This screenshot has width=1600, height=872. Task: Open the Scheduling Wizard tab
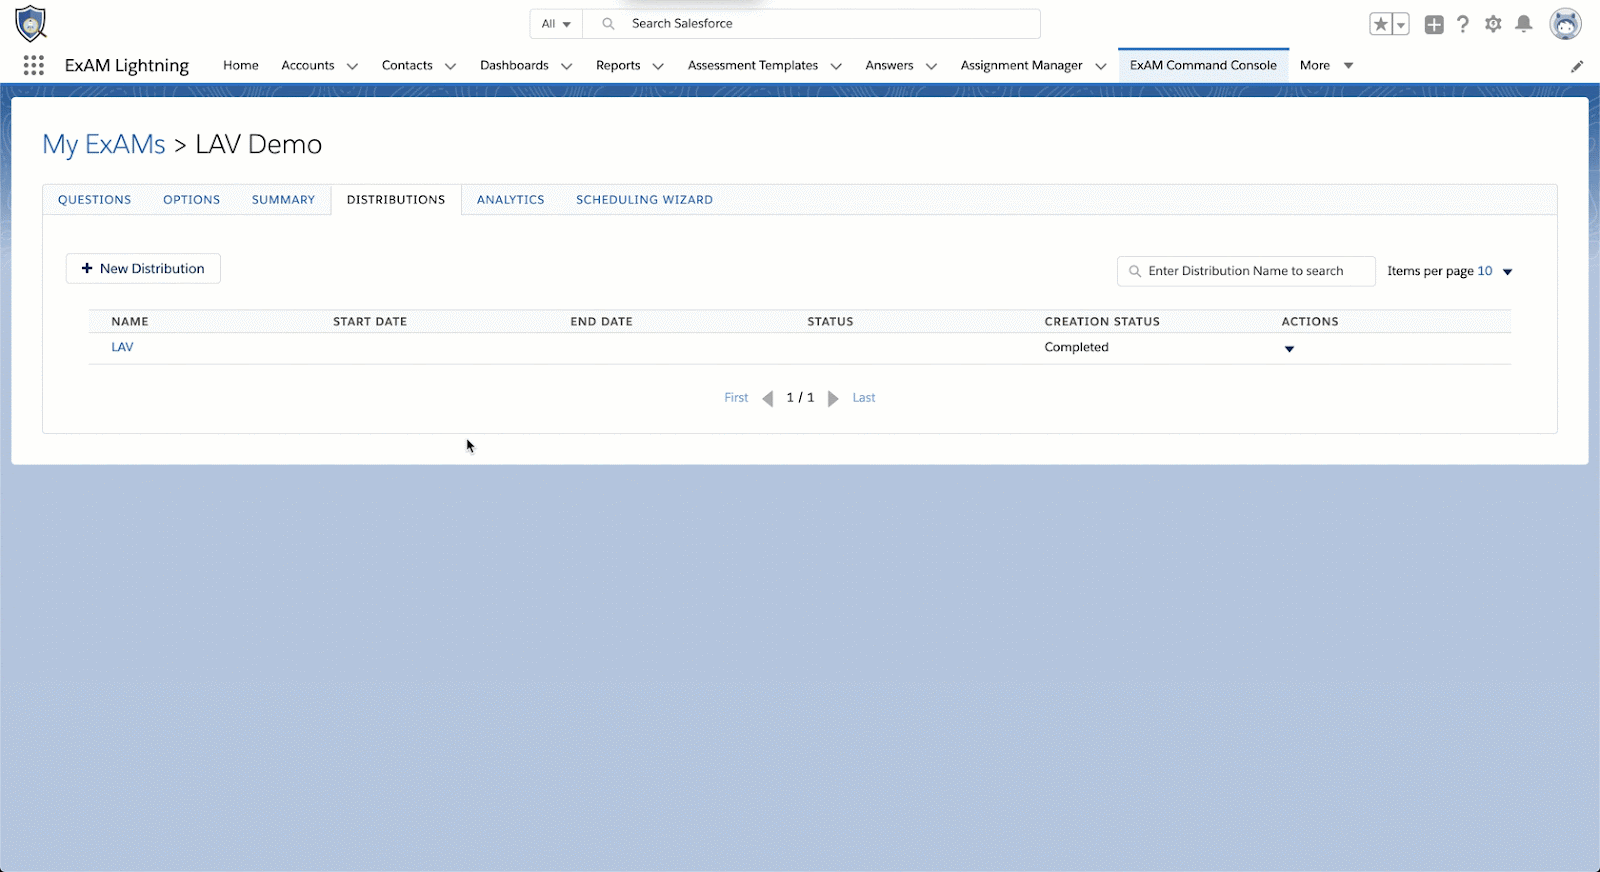pyautogui.click(x=644, y=200)
